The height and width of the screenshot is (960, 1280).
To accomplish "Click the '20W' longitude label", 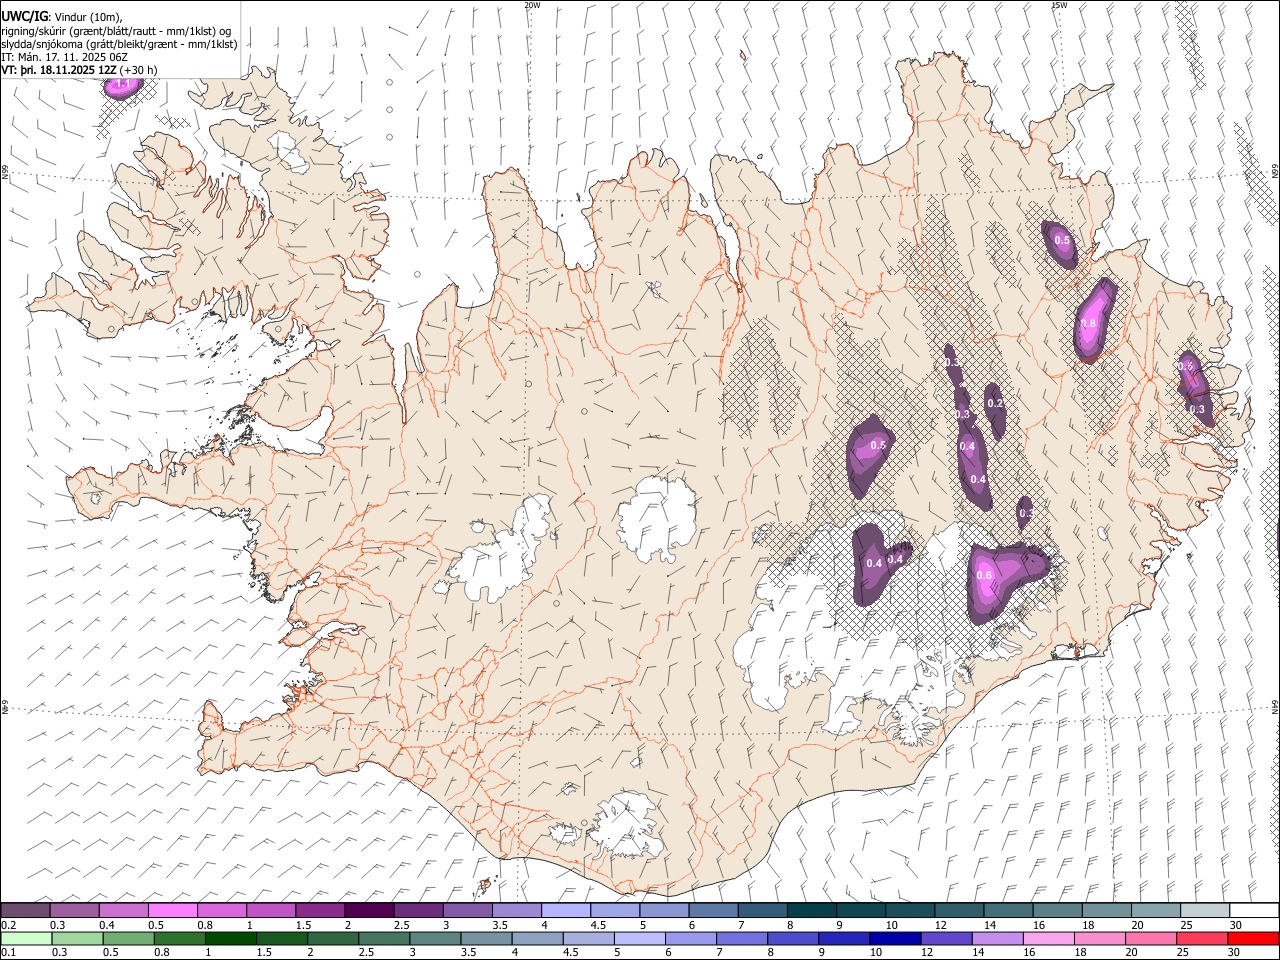I will point(532,5).
